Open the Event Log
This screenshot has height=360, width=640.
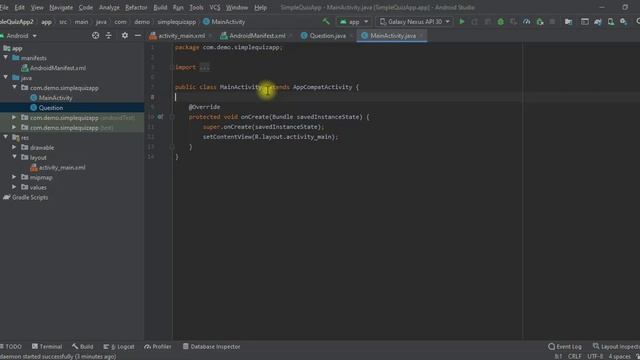(565, 347)
